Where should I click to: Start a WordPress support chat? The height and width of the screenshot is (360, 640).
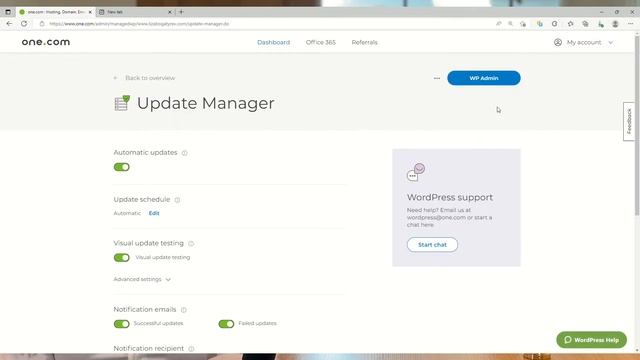click(x=432, y=244)
